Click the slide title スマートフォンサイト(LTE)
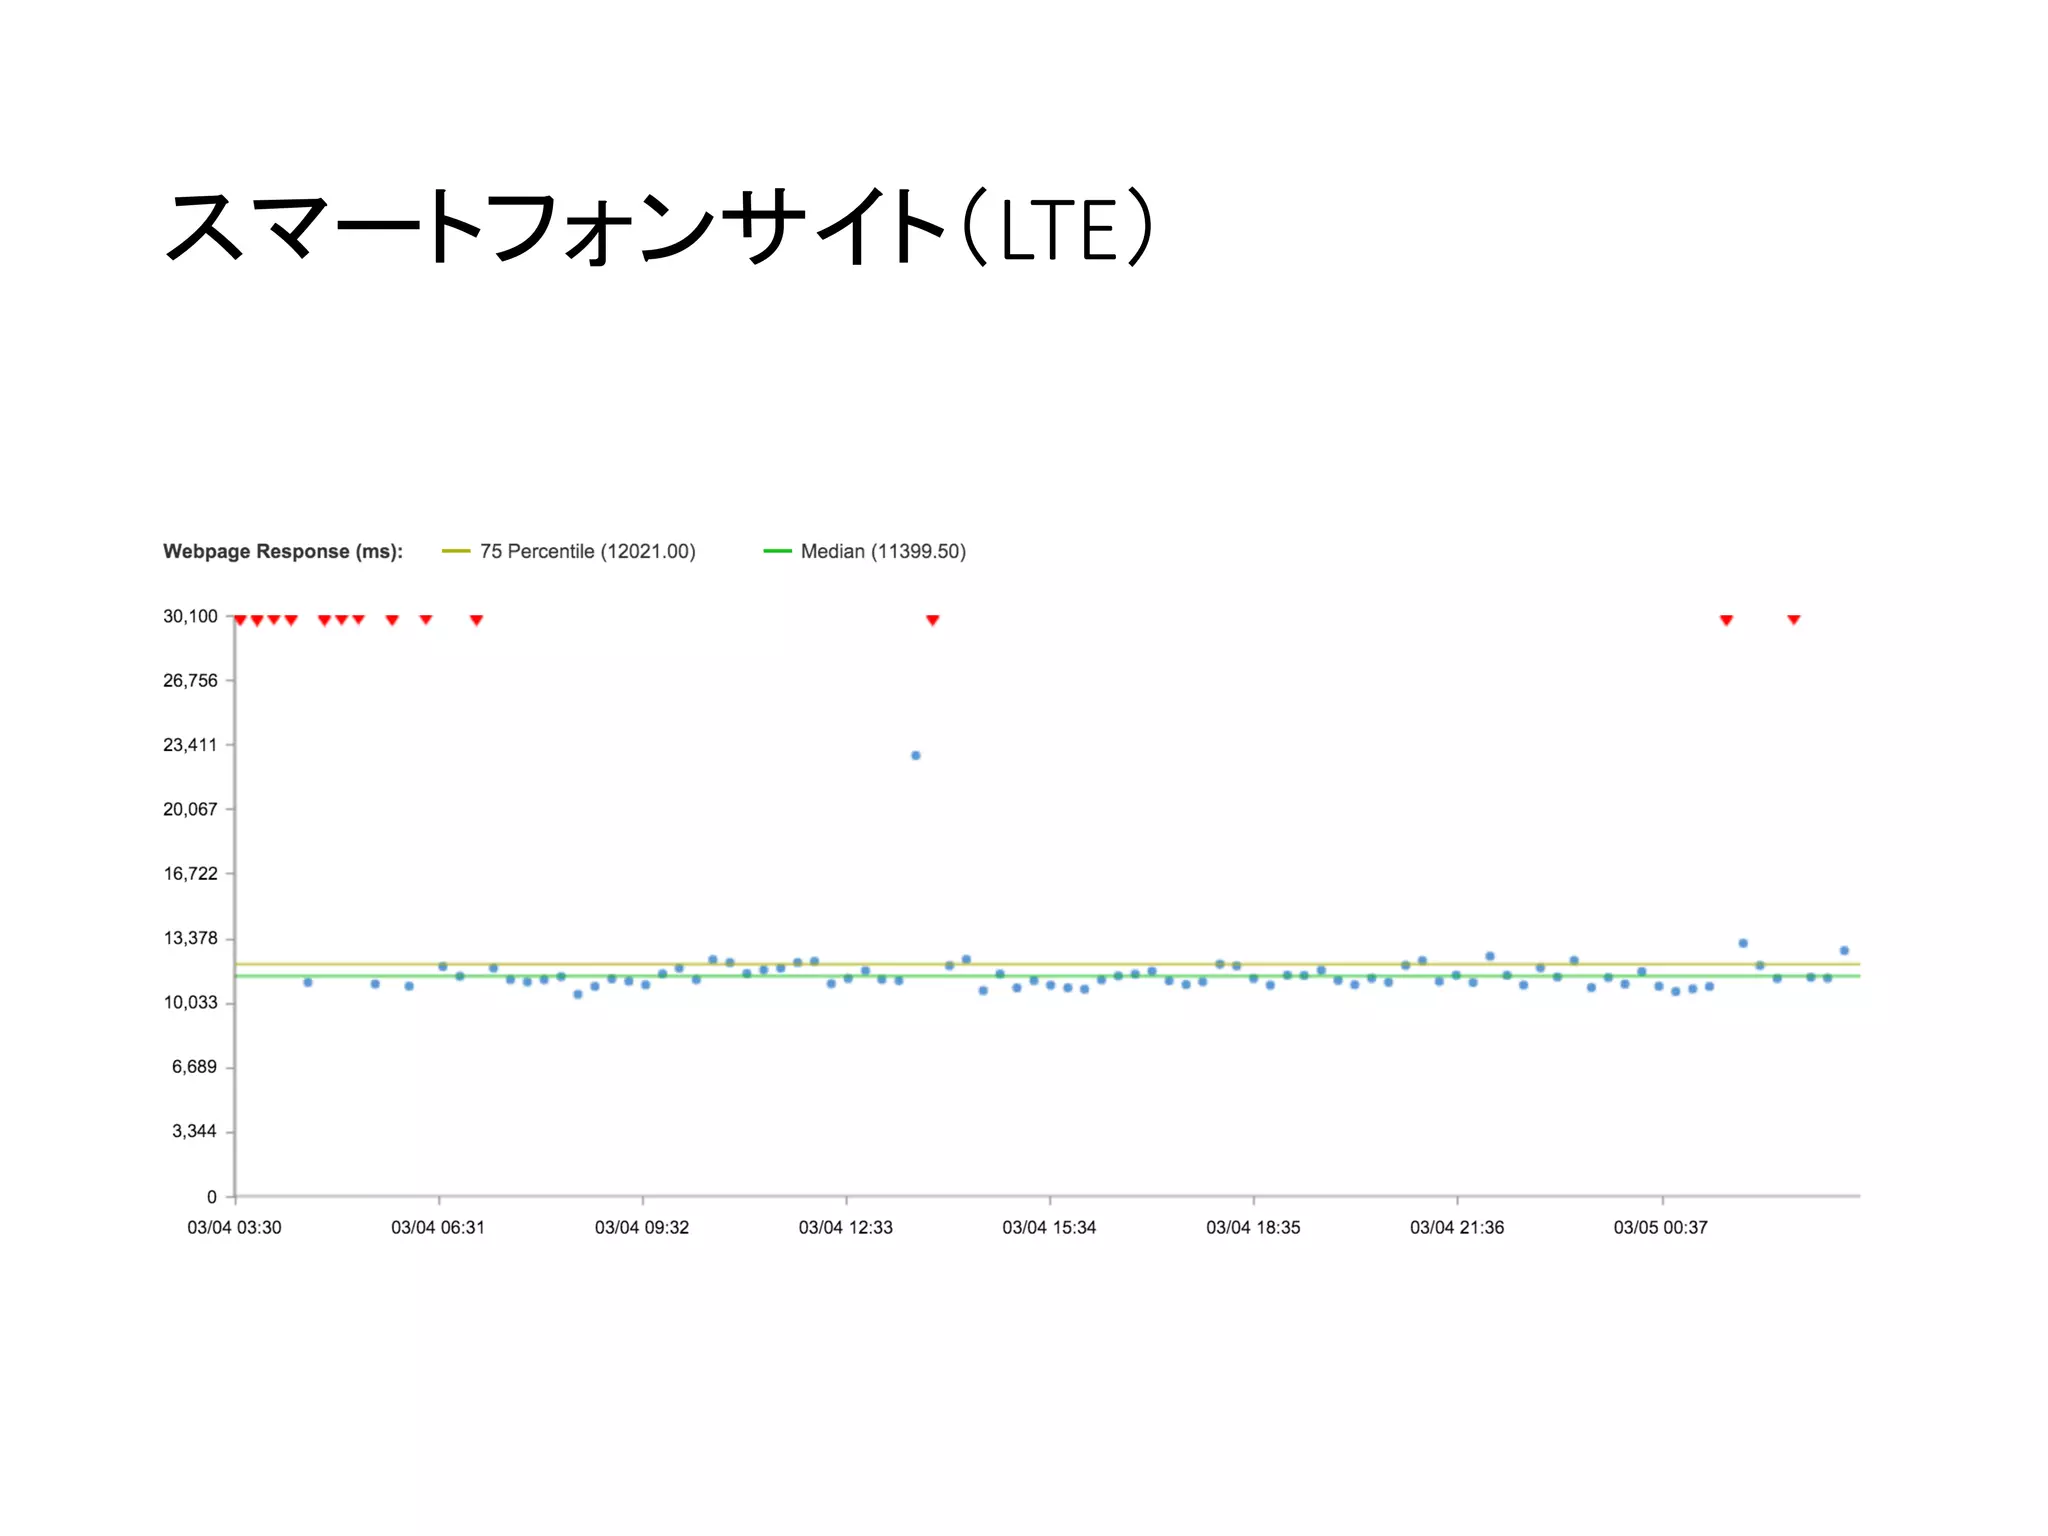The height and width of the screenshot is (1536, 2048). tap(660, 227)
